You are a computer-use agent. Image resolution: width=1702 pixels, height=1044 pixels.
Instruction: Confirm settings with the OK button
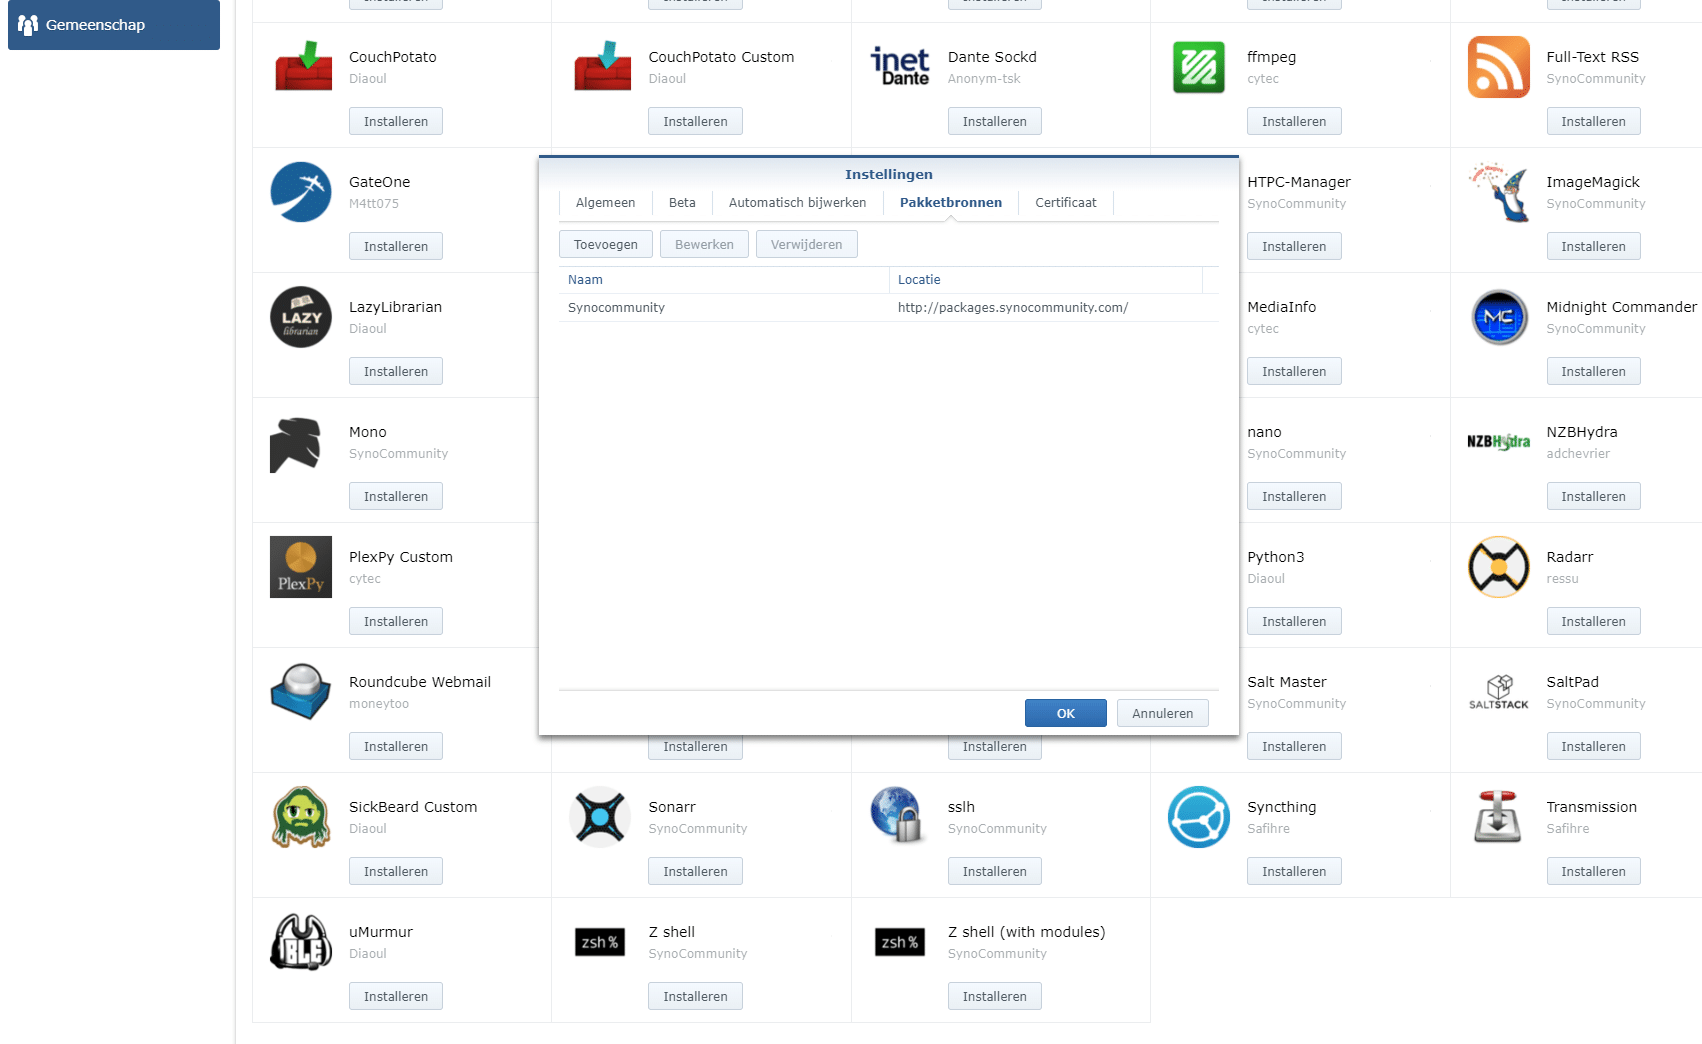(1066, 713)
